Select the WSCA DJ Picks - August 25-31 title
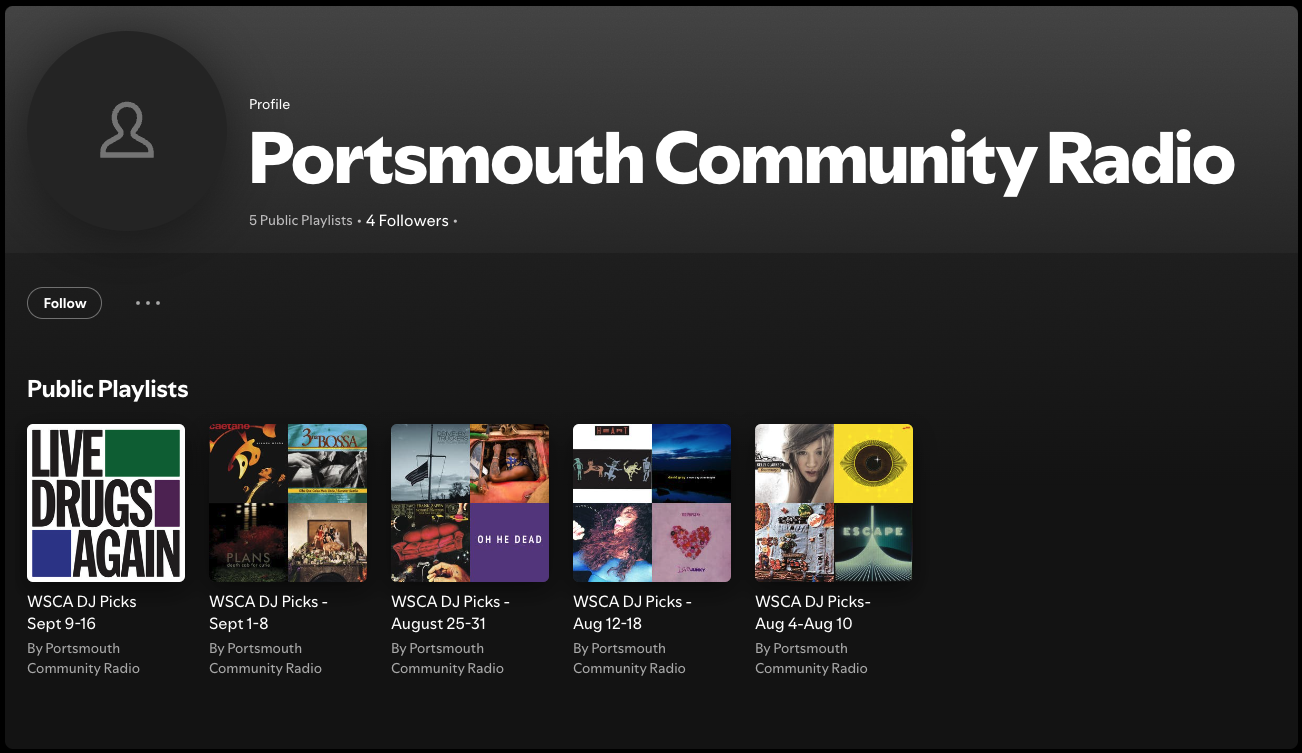 450,612
